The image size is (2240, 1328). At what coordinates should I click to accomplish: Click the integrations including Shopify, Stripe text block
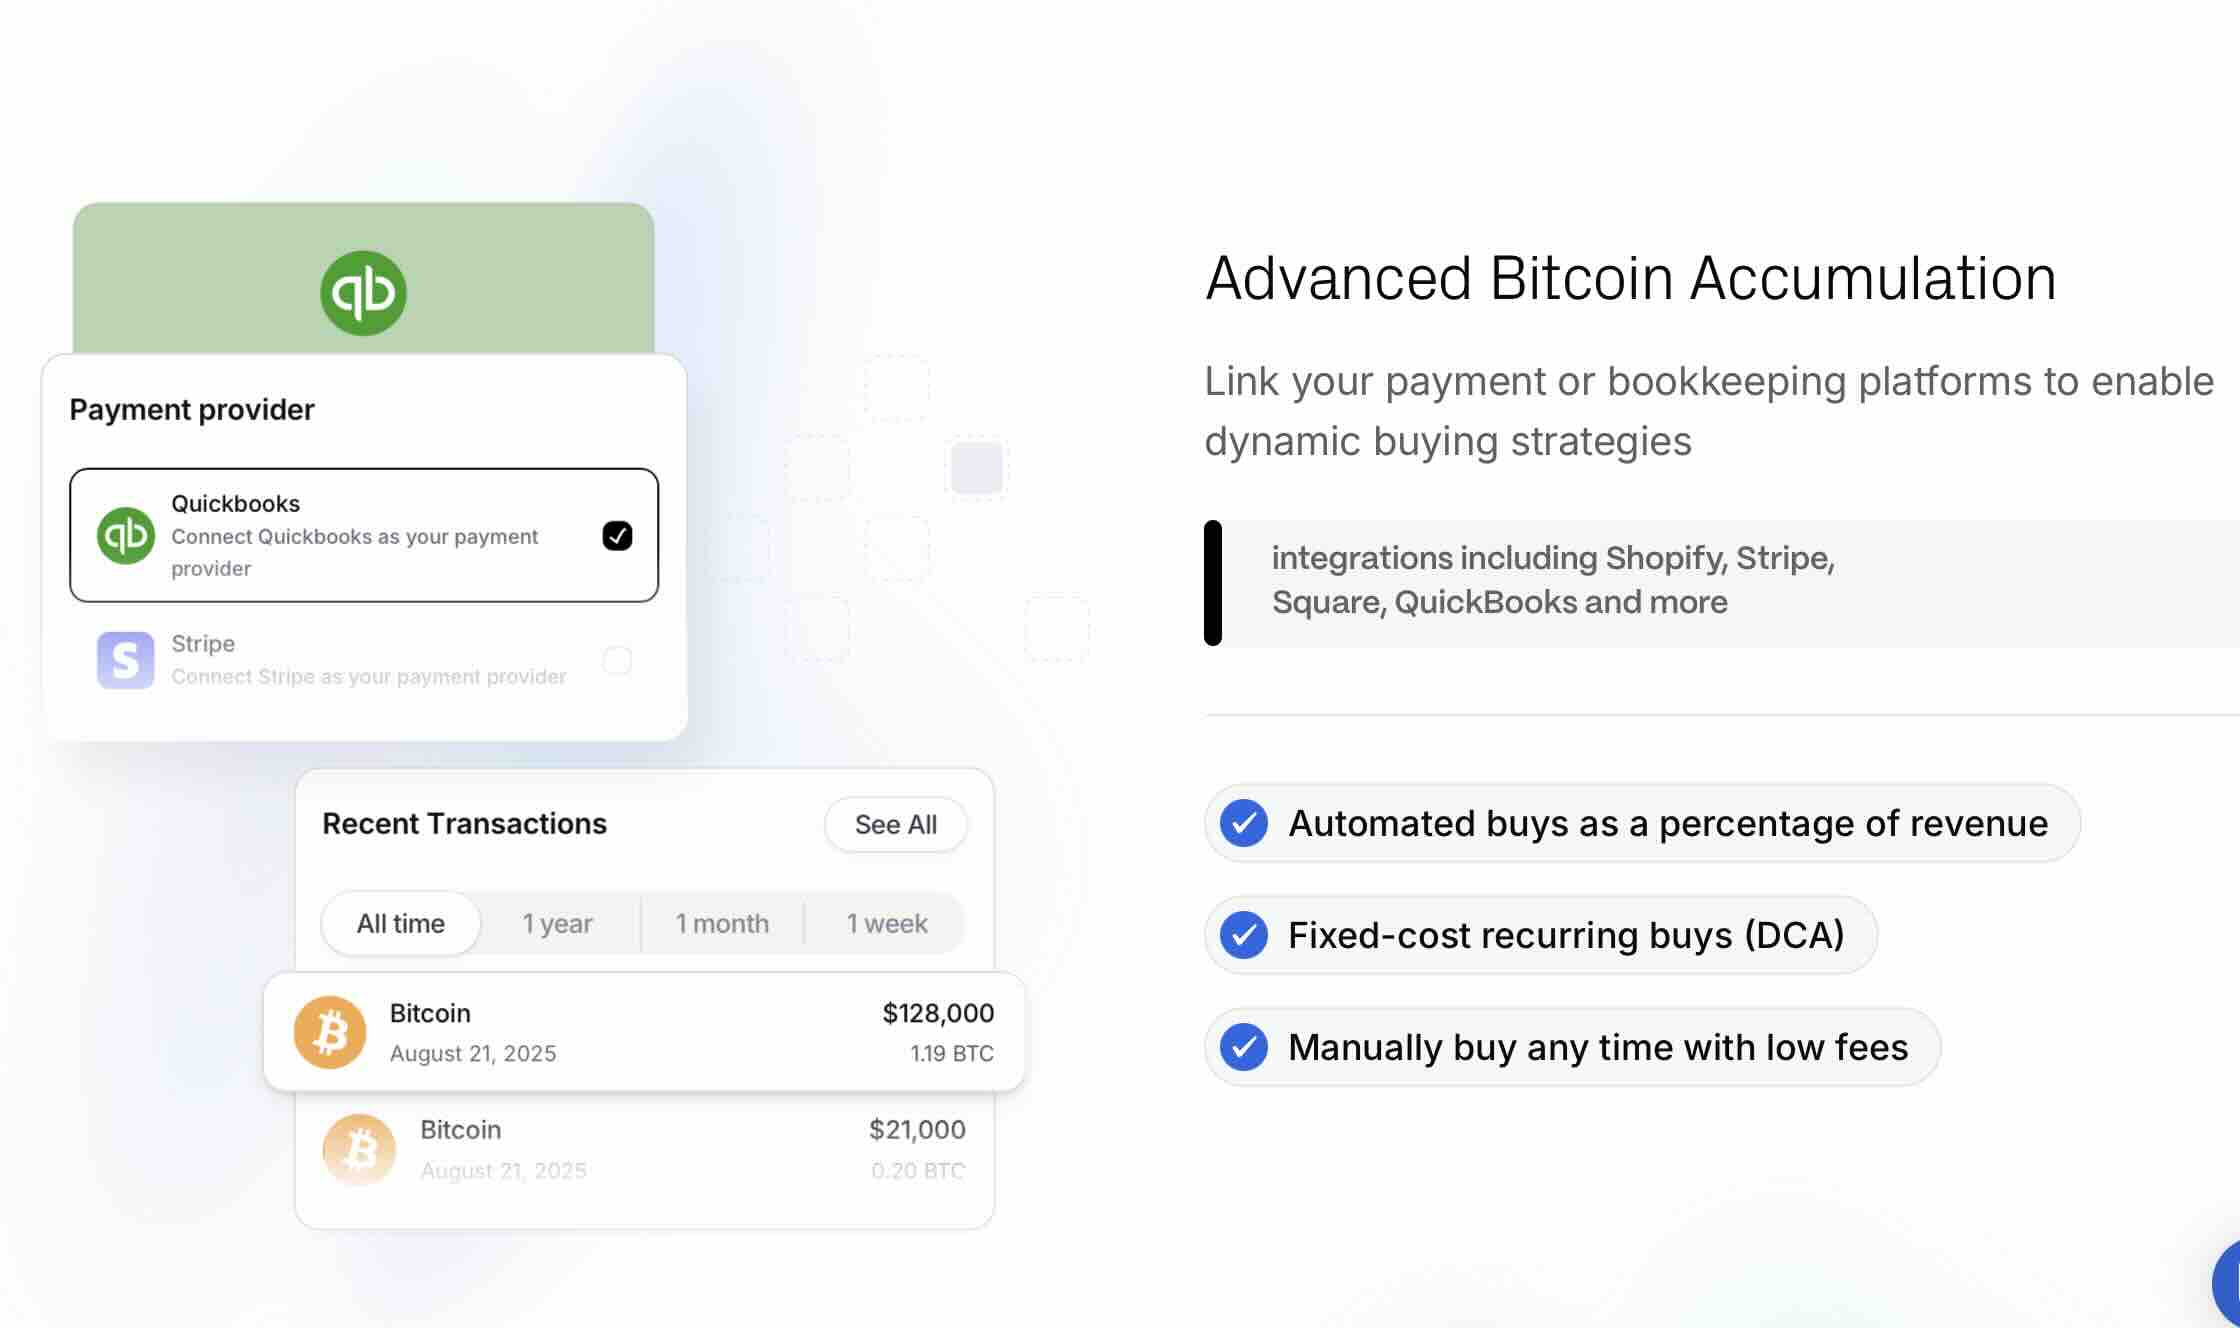click(x=1552, y=580)
